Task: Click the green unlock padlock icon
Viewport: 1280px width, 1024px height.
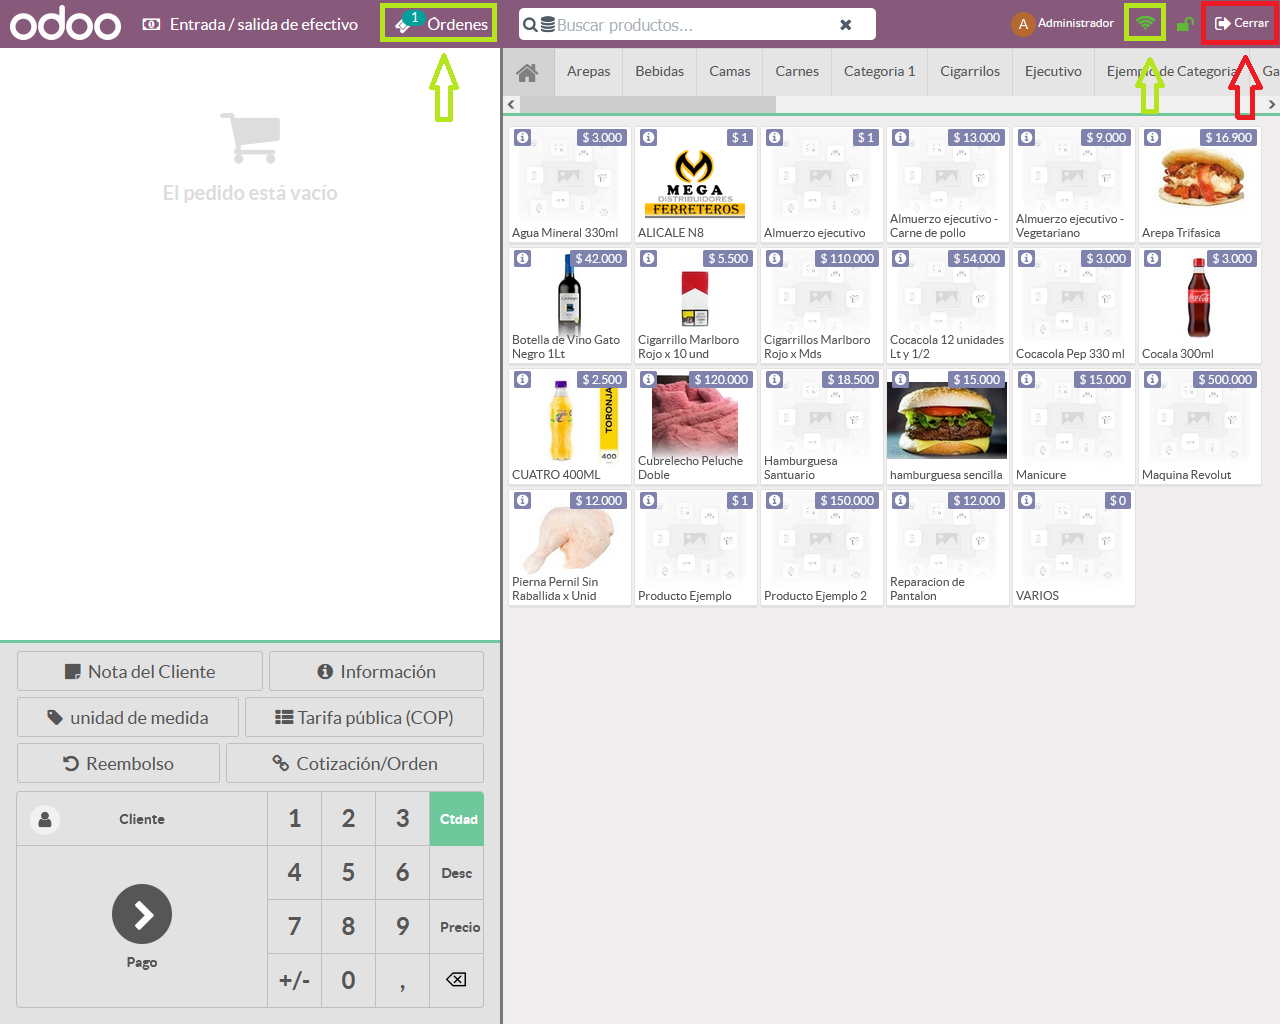Action: 1185,24
